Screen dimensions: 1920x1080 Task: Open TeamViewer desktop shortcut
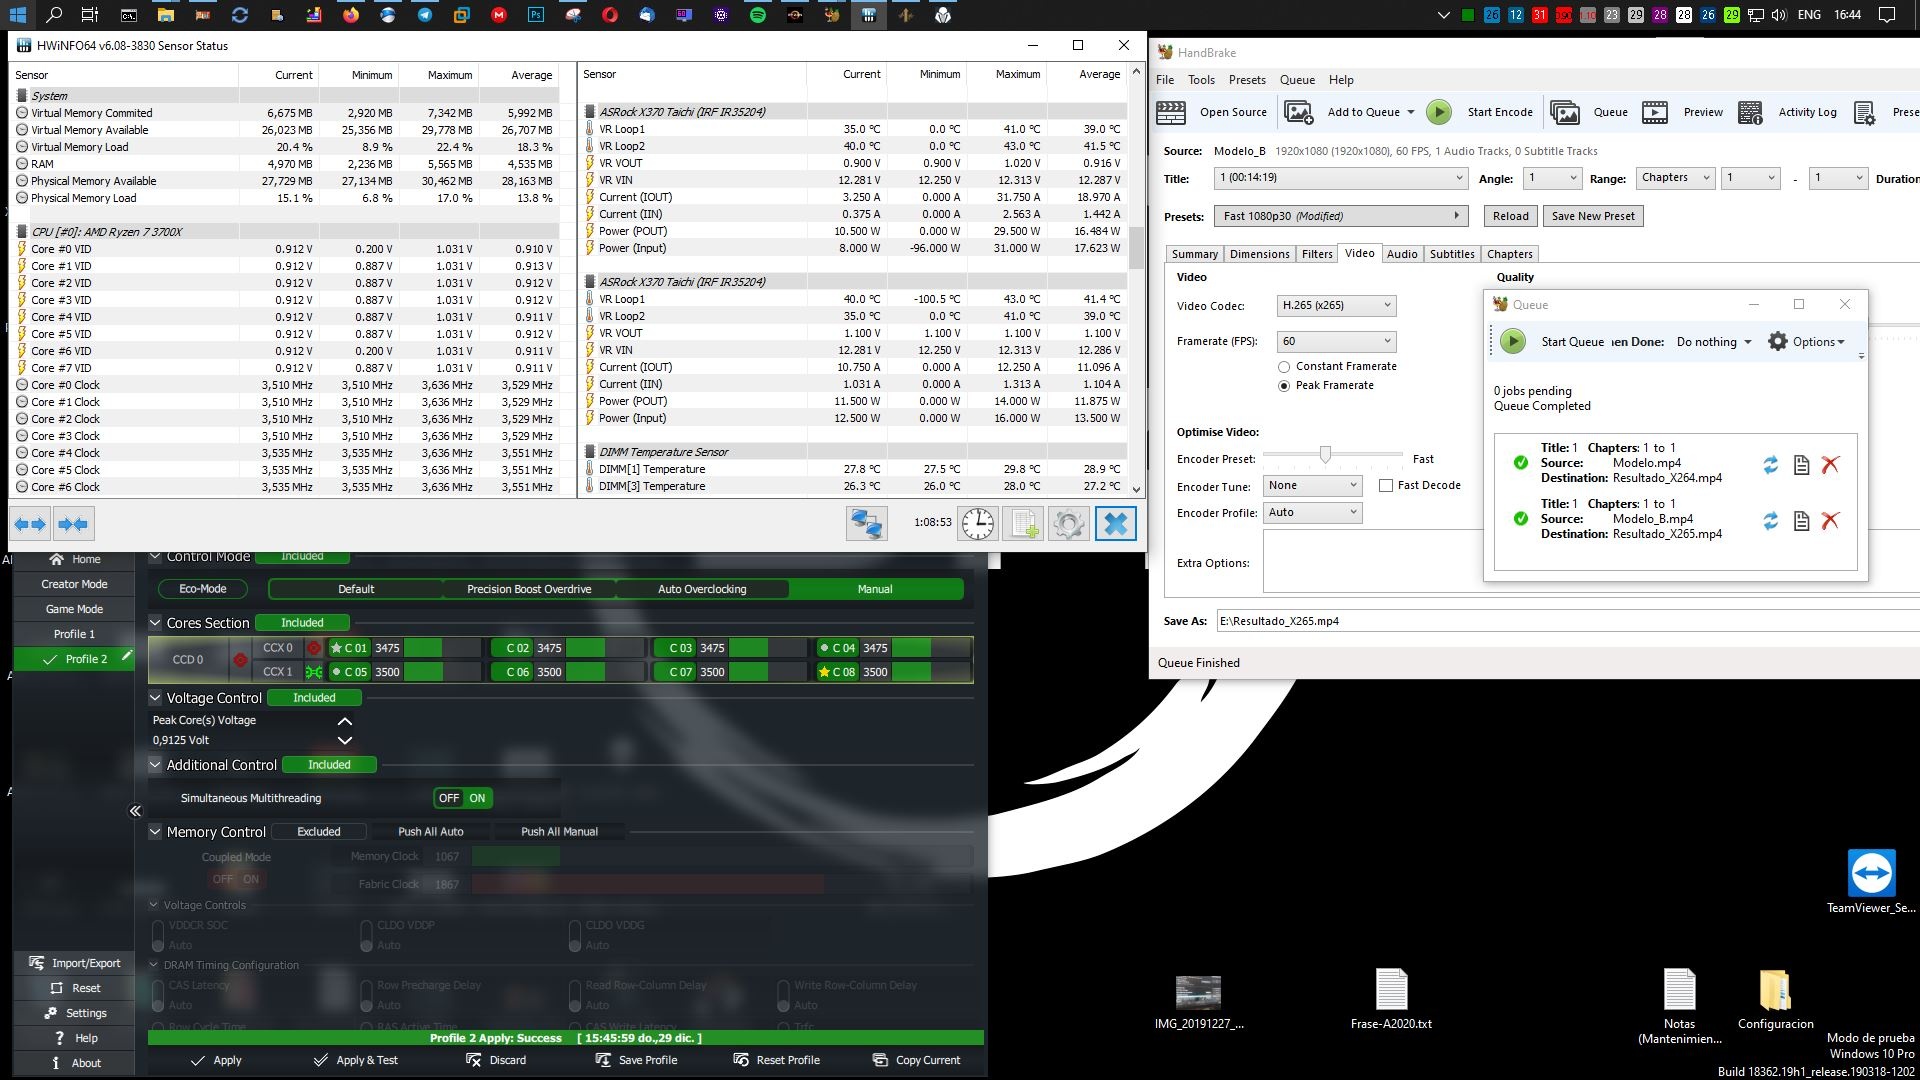tap(1871, 881)
